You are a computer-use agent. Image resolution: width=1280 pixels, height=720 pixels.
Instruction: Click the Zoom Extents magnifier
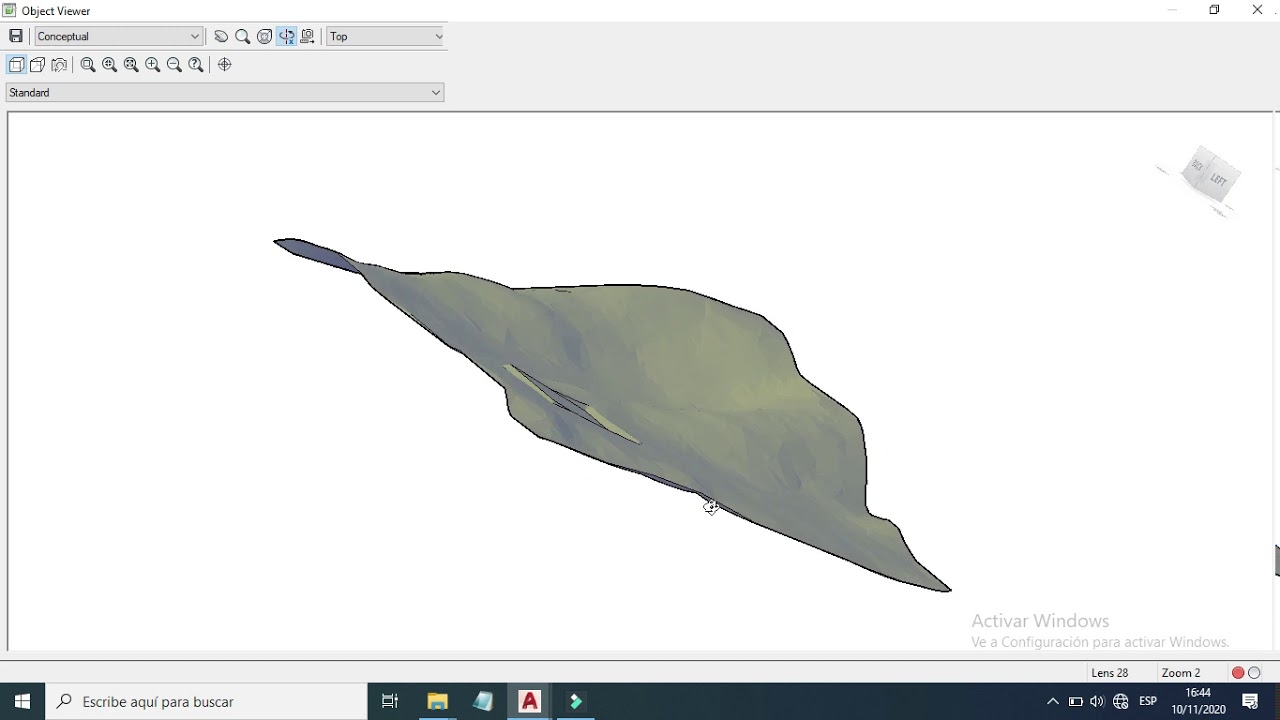[x=131, y=64]
